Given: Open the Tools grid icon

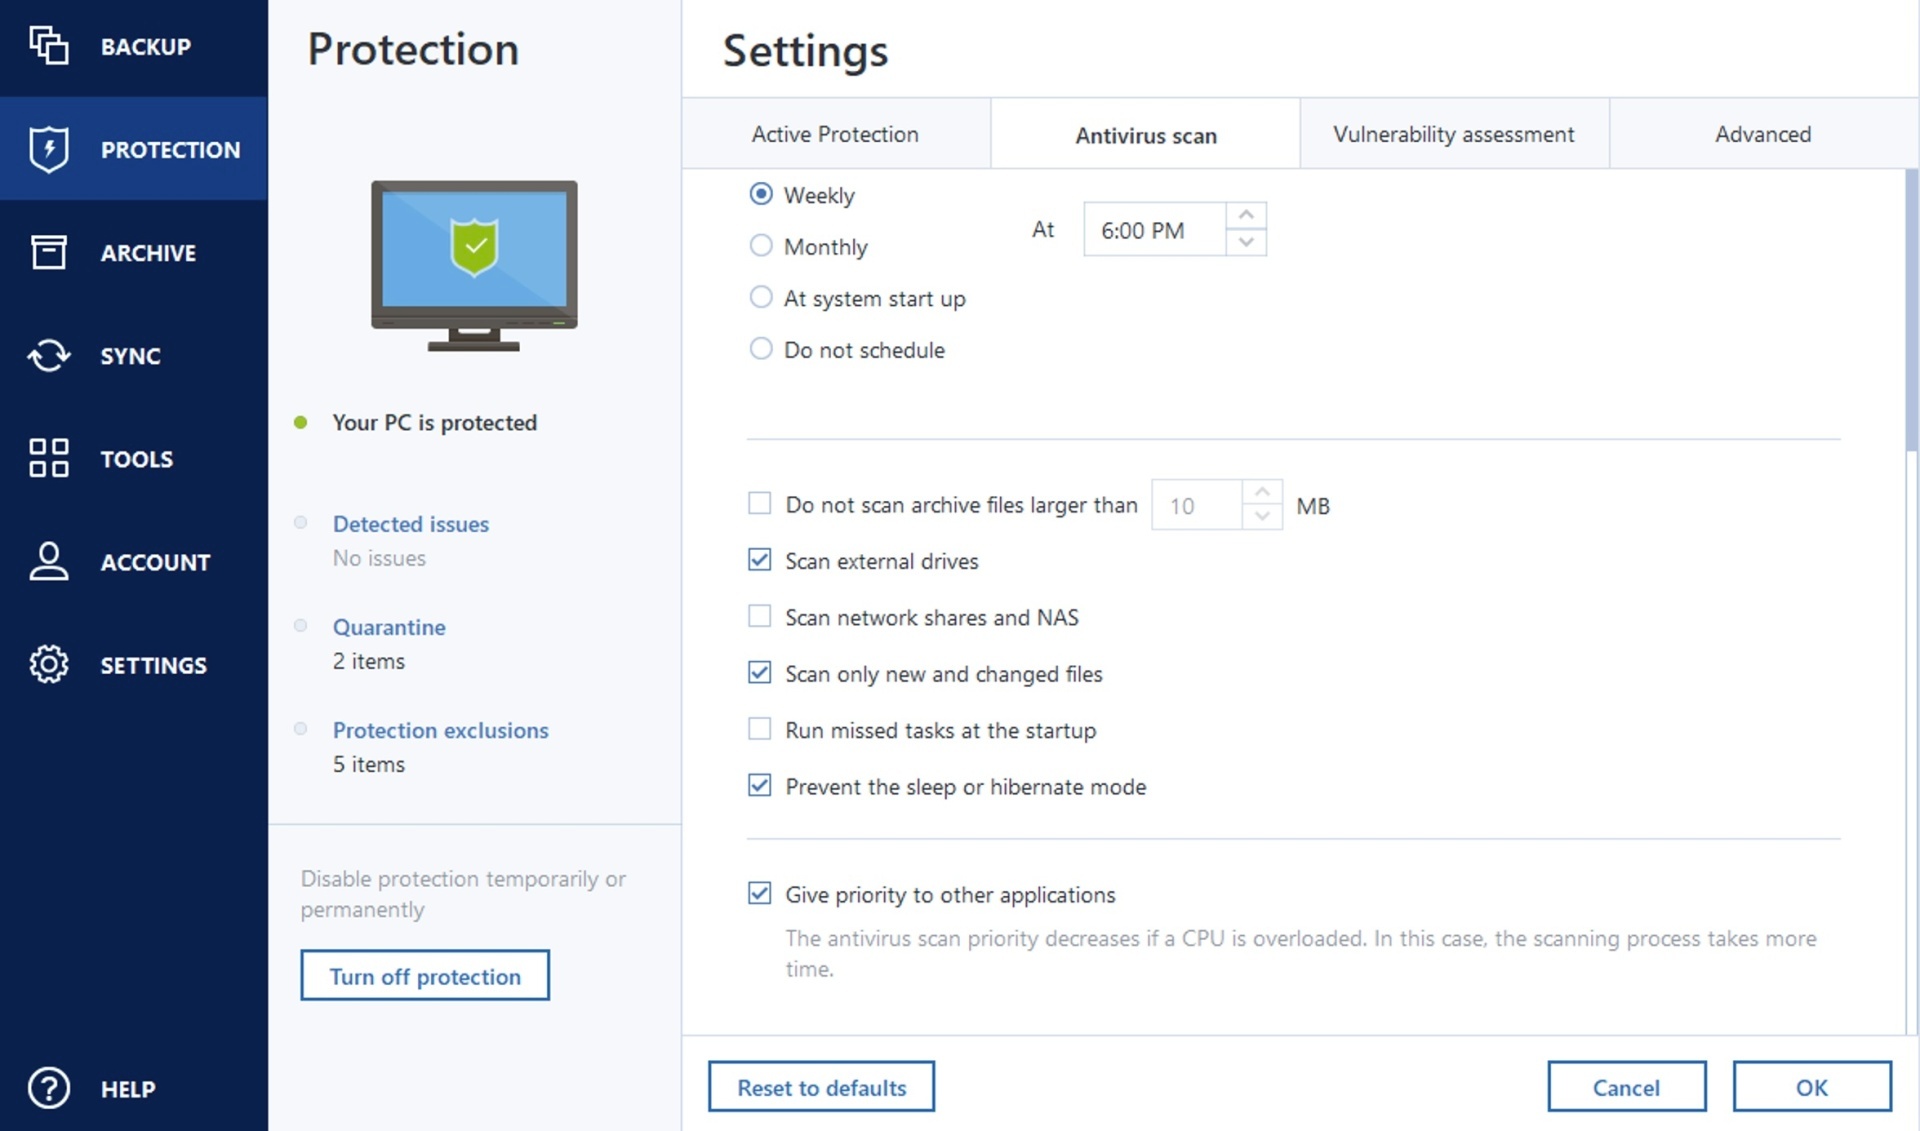Looking at the screenshot, I should tap(48, 458).
